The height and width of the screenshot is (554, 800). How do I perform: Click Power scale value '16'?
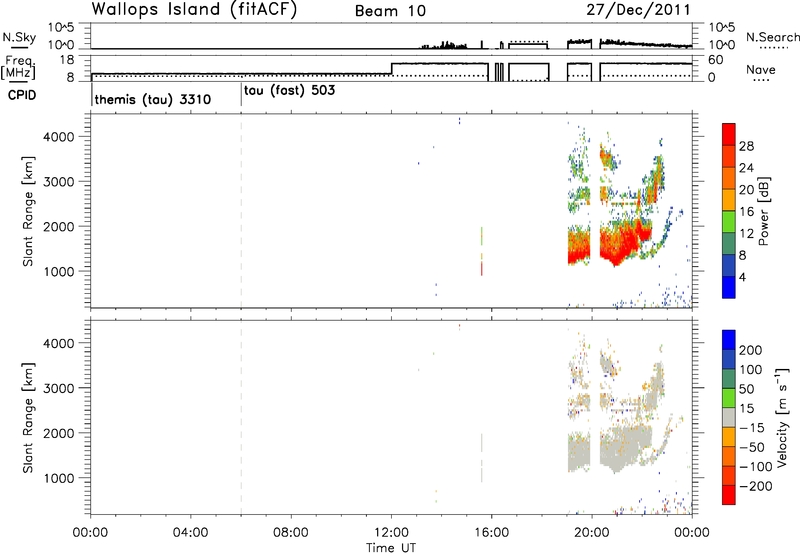[x=746, y=212]
